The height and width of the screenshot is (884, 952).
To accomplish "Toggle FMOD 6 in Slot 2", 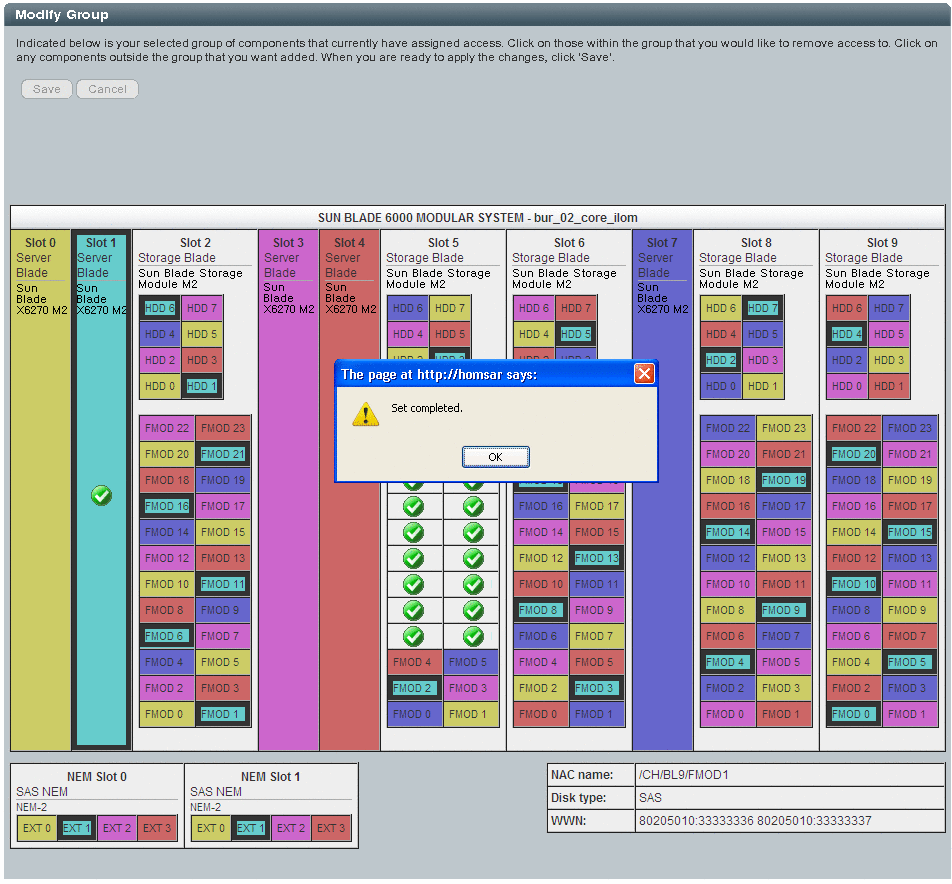I will (167, 636).
